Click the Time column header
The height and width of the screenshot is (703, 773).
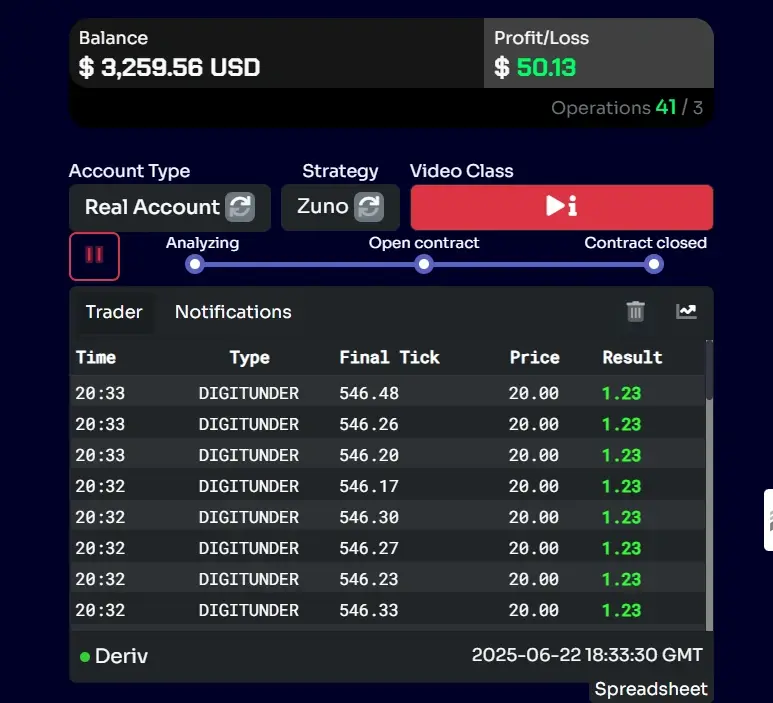click(x=96, y=357)
